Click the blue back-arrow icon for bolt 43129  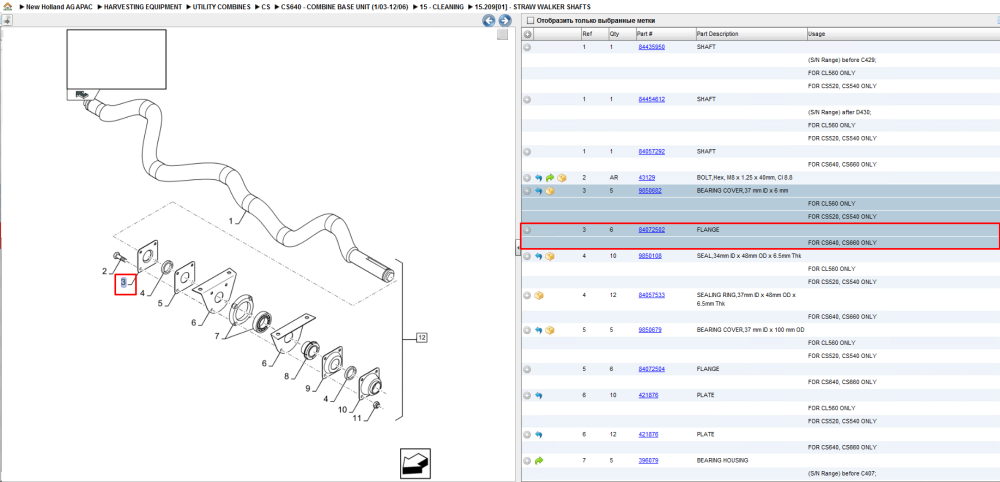pos(538,178)
